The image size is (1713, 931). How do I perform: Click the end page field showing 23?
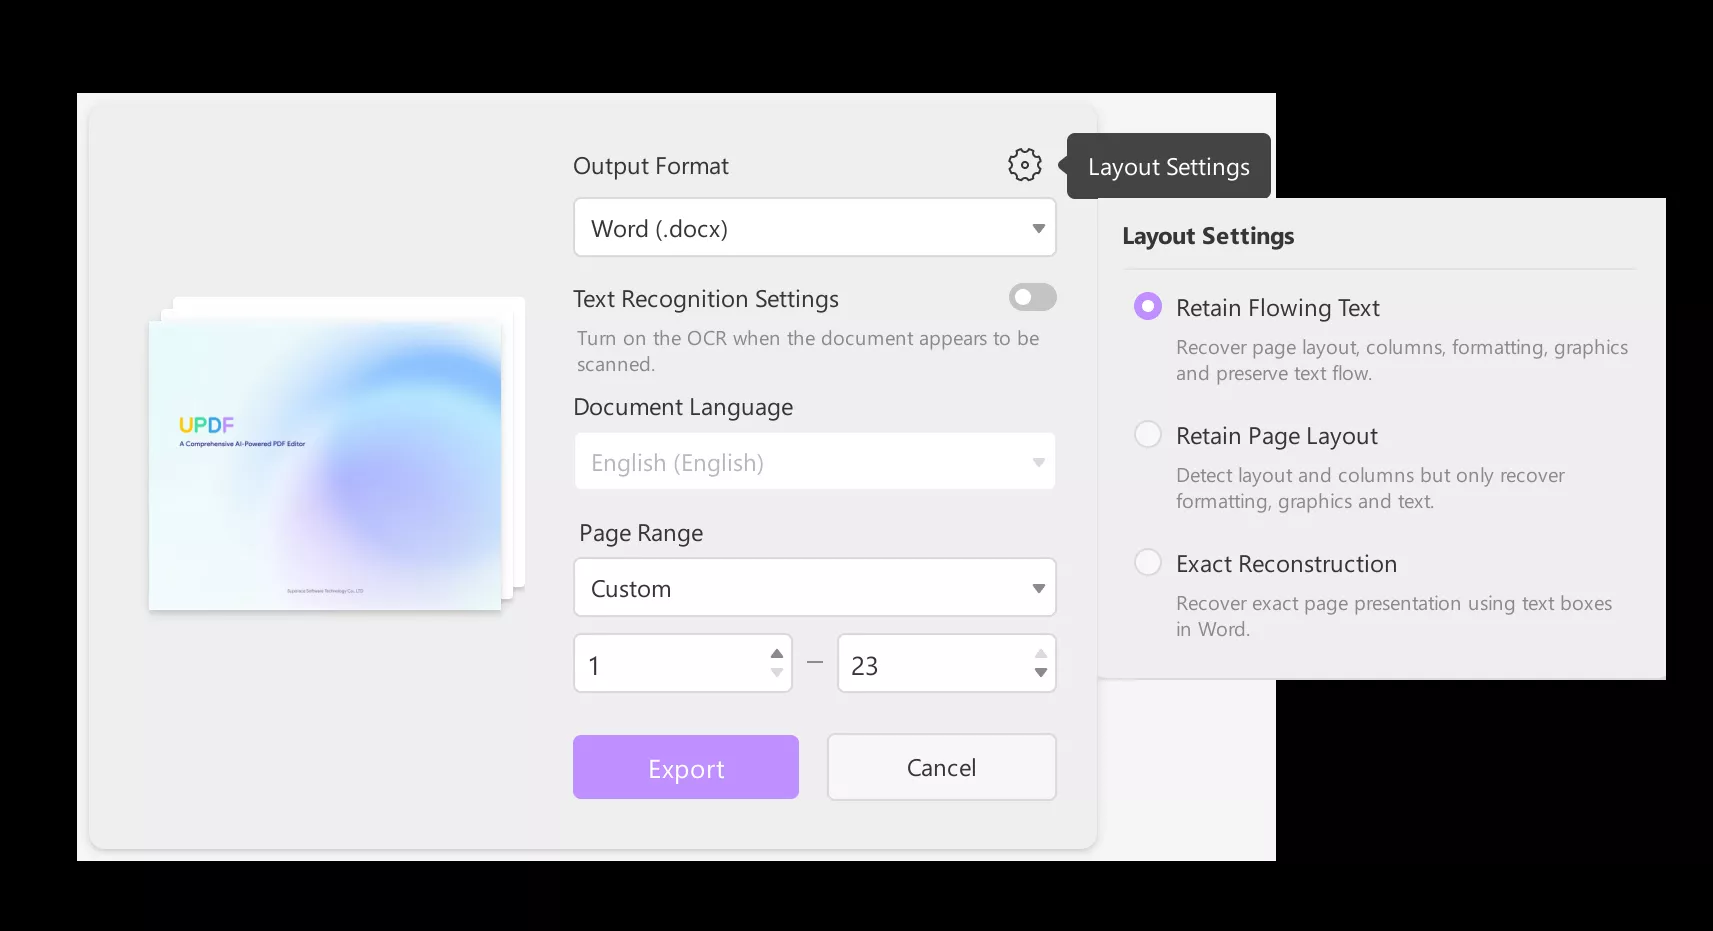pyautogui.click(x=930, y=663)
